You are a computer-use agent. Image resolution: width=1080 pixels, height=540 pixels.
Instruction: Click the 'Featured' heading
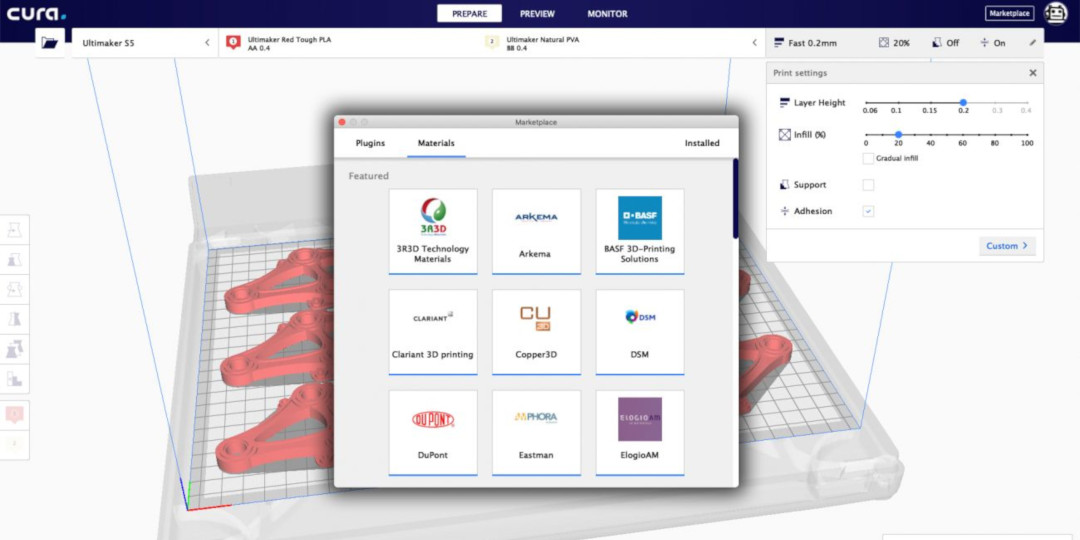pos(368,176)
